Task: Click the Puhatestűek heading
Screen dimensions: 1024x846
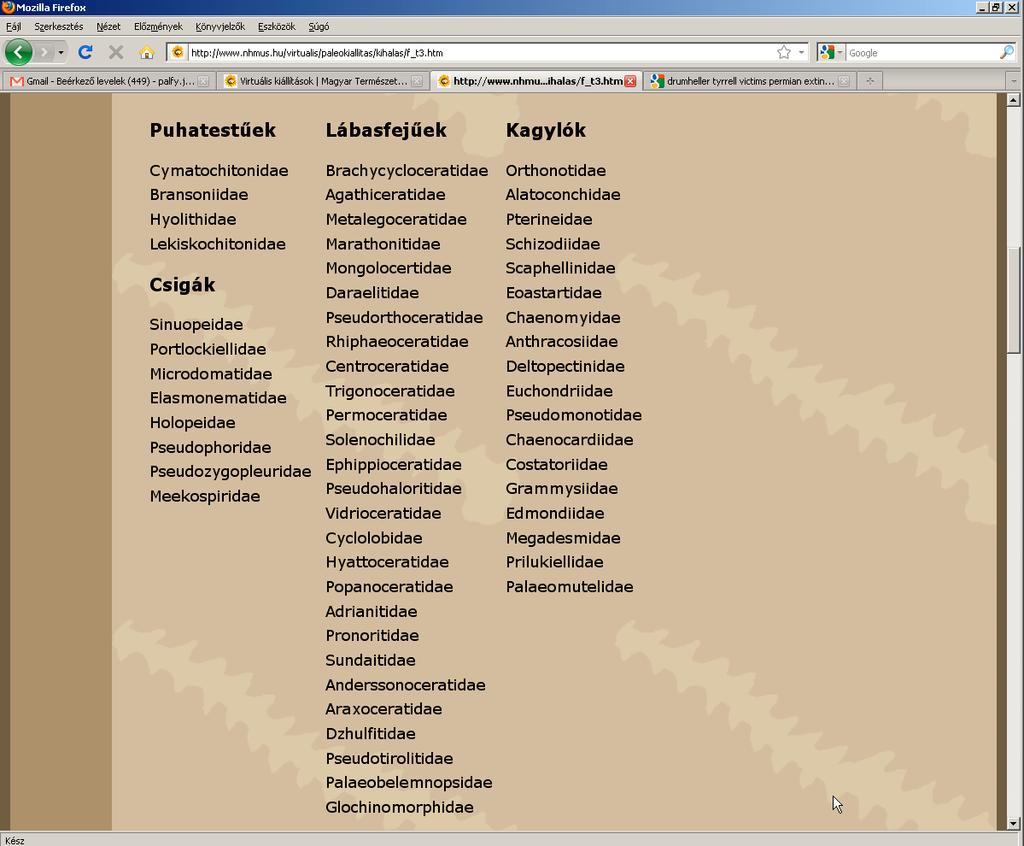Action: (x=213, y=130)
